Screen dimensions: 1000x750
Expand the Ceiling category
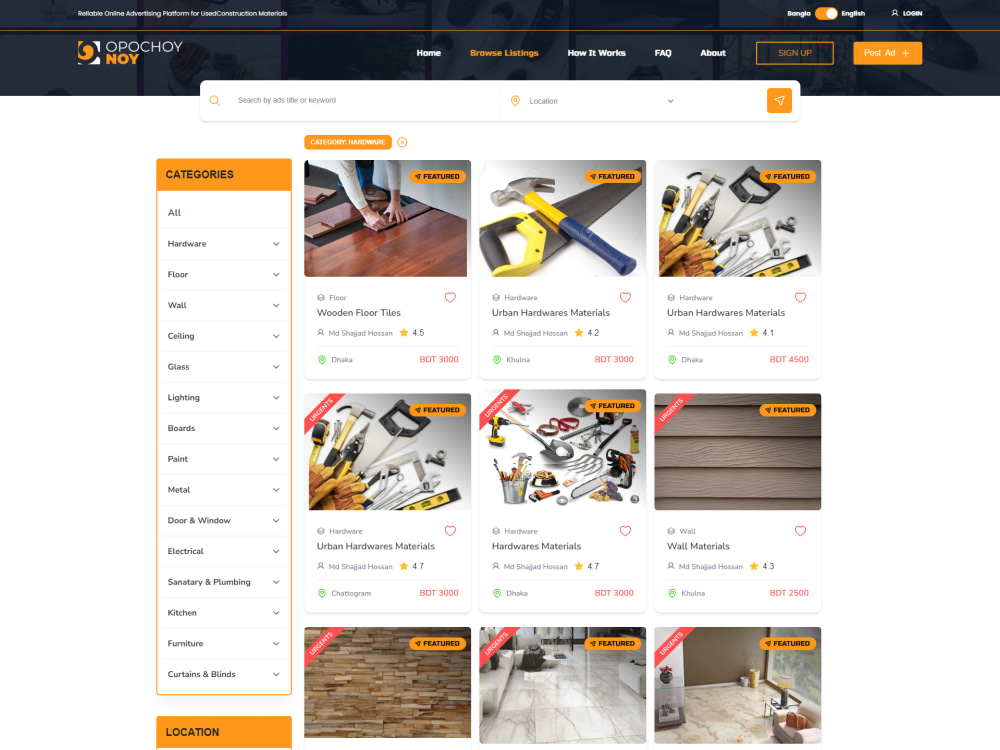point(276,336)
